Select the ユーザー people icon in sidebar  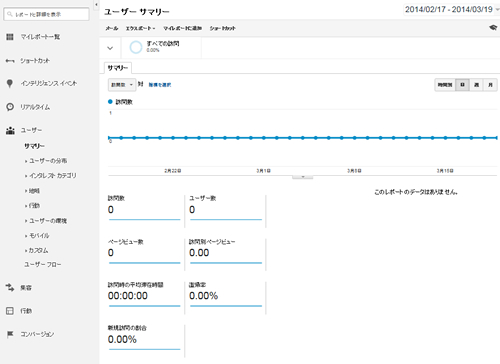pyautogui.click(x=10, y=130)
